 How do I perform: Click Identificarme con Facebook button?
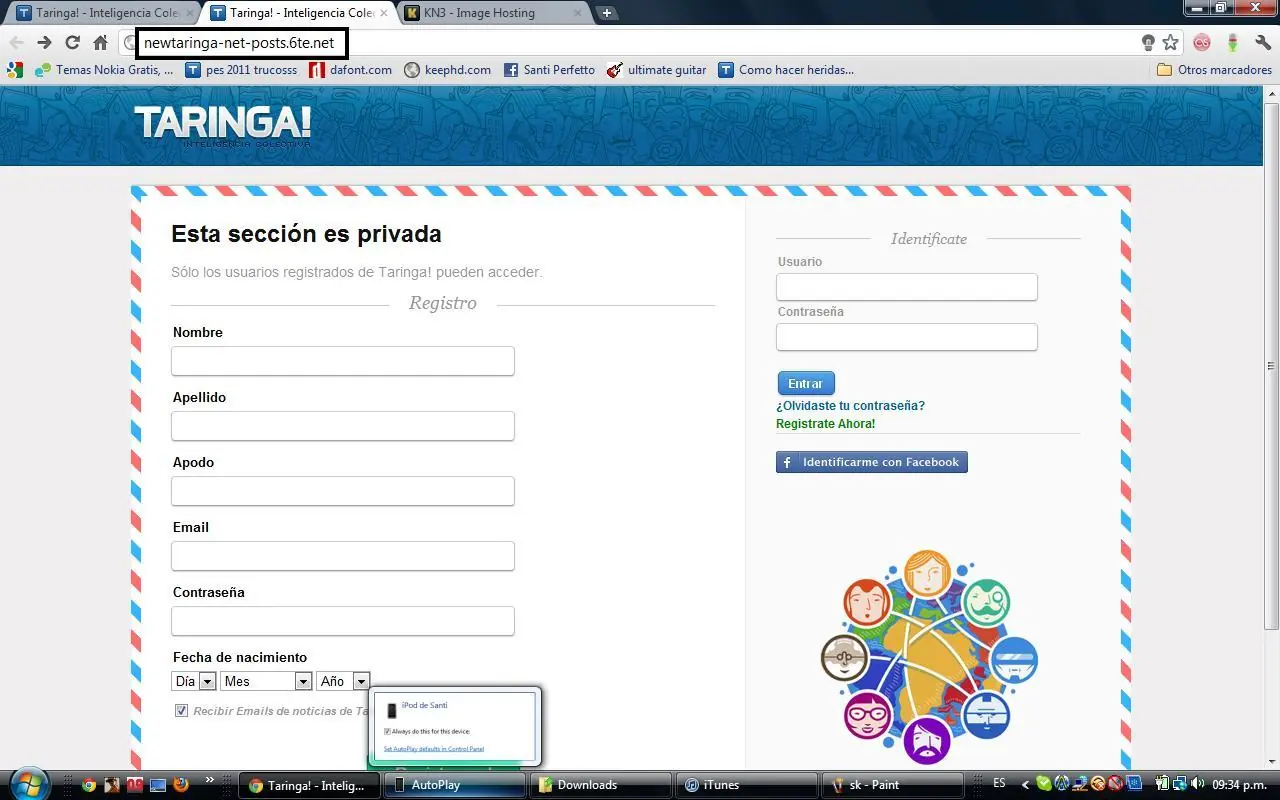click(872, 462)
